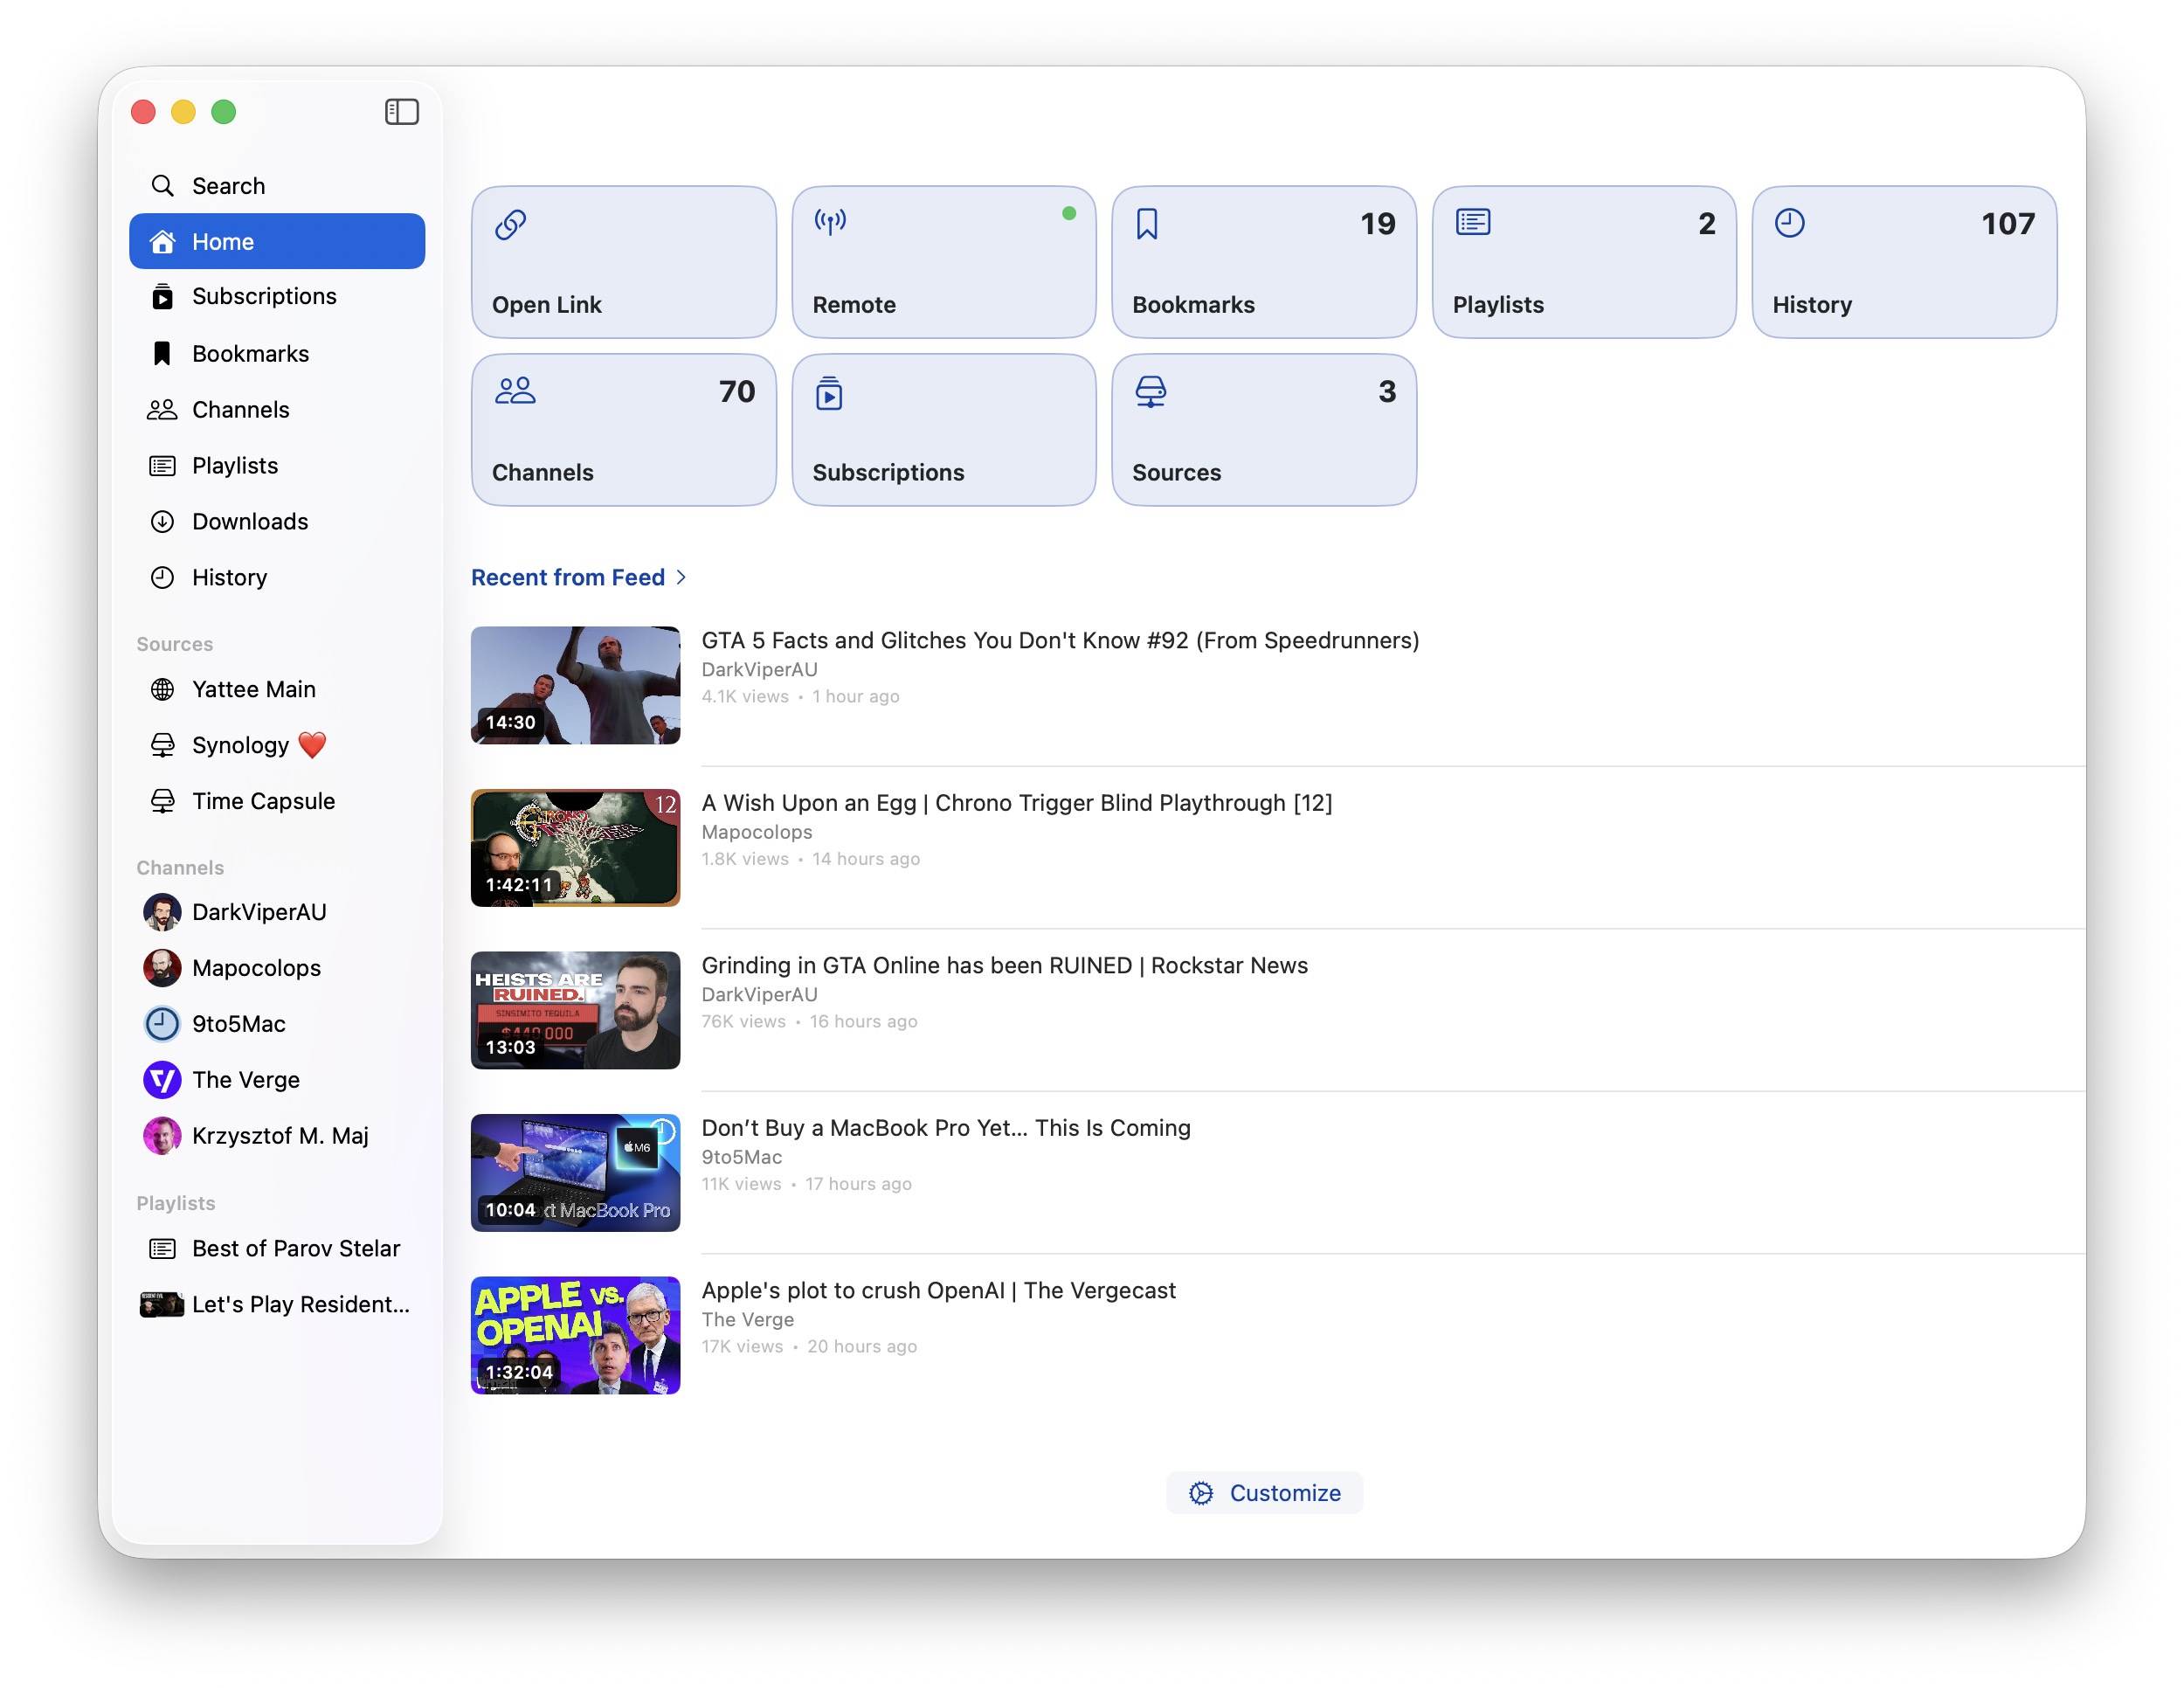2184x1688 pixels.
Task: Open the Channels card showing 70
Action: pyautogui.click(x=624, y=430)
